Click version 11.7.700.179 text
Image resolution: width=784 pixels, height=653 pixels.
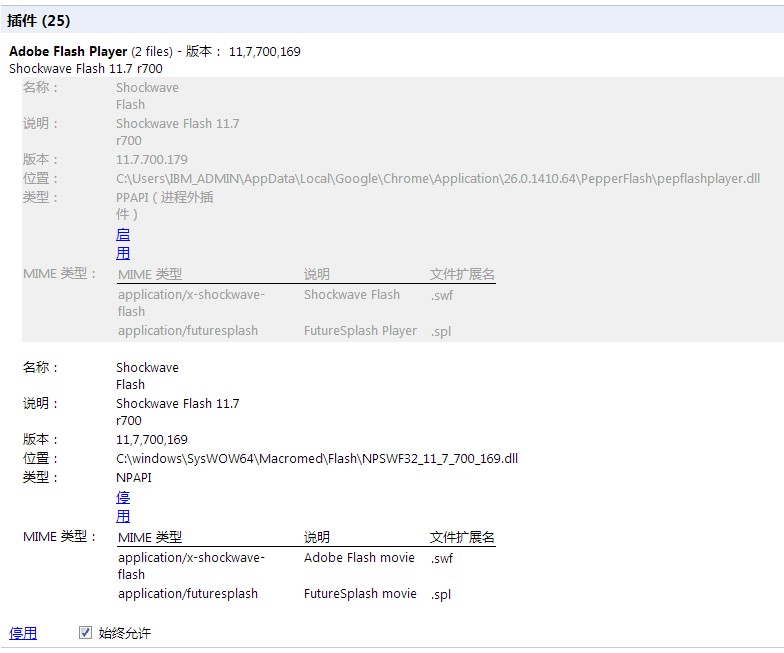coord(152,160)
